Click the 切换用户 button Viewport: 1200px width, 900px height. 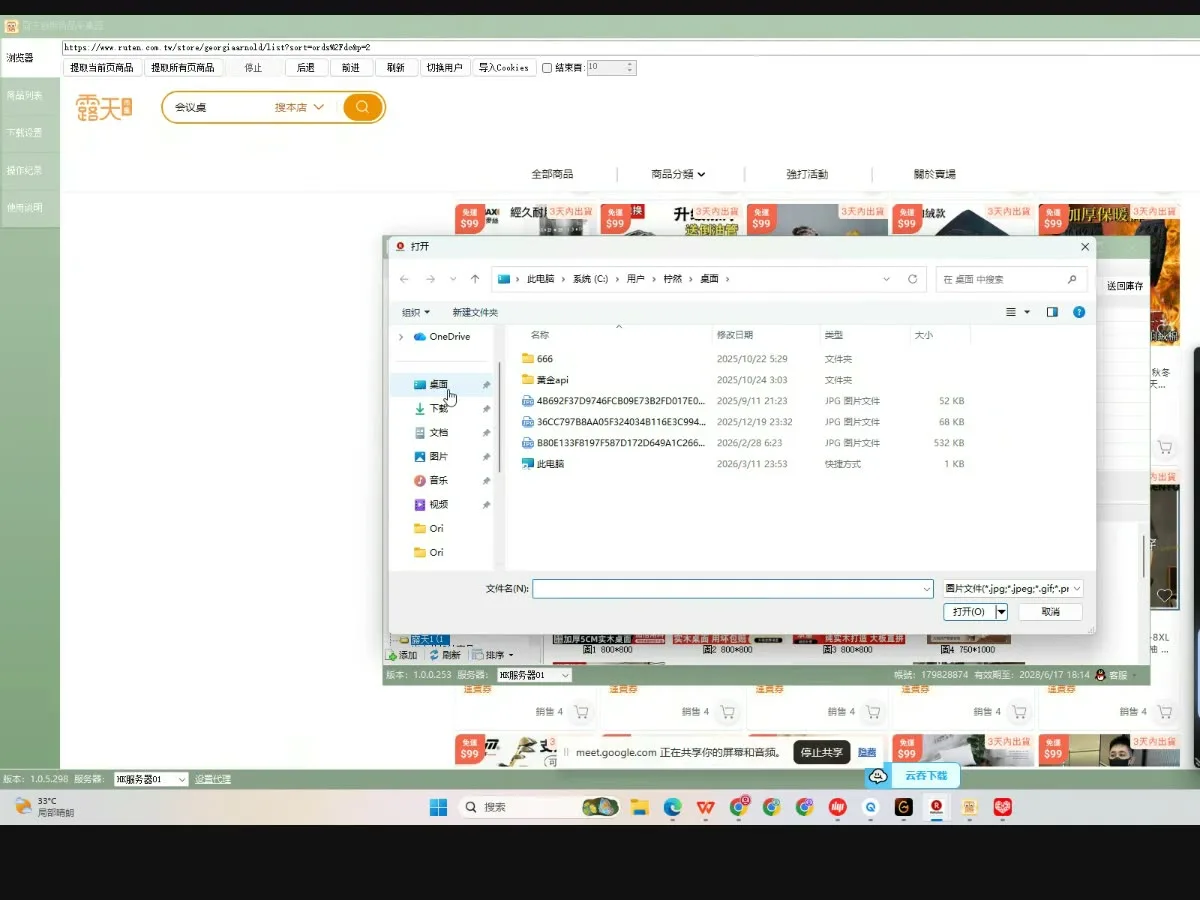click(444, 68)
